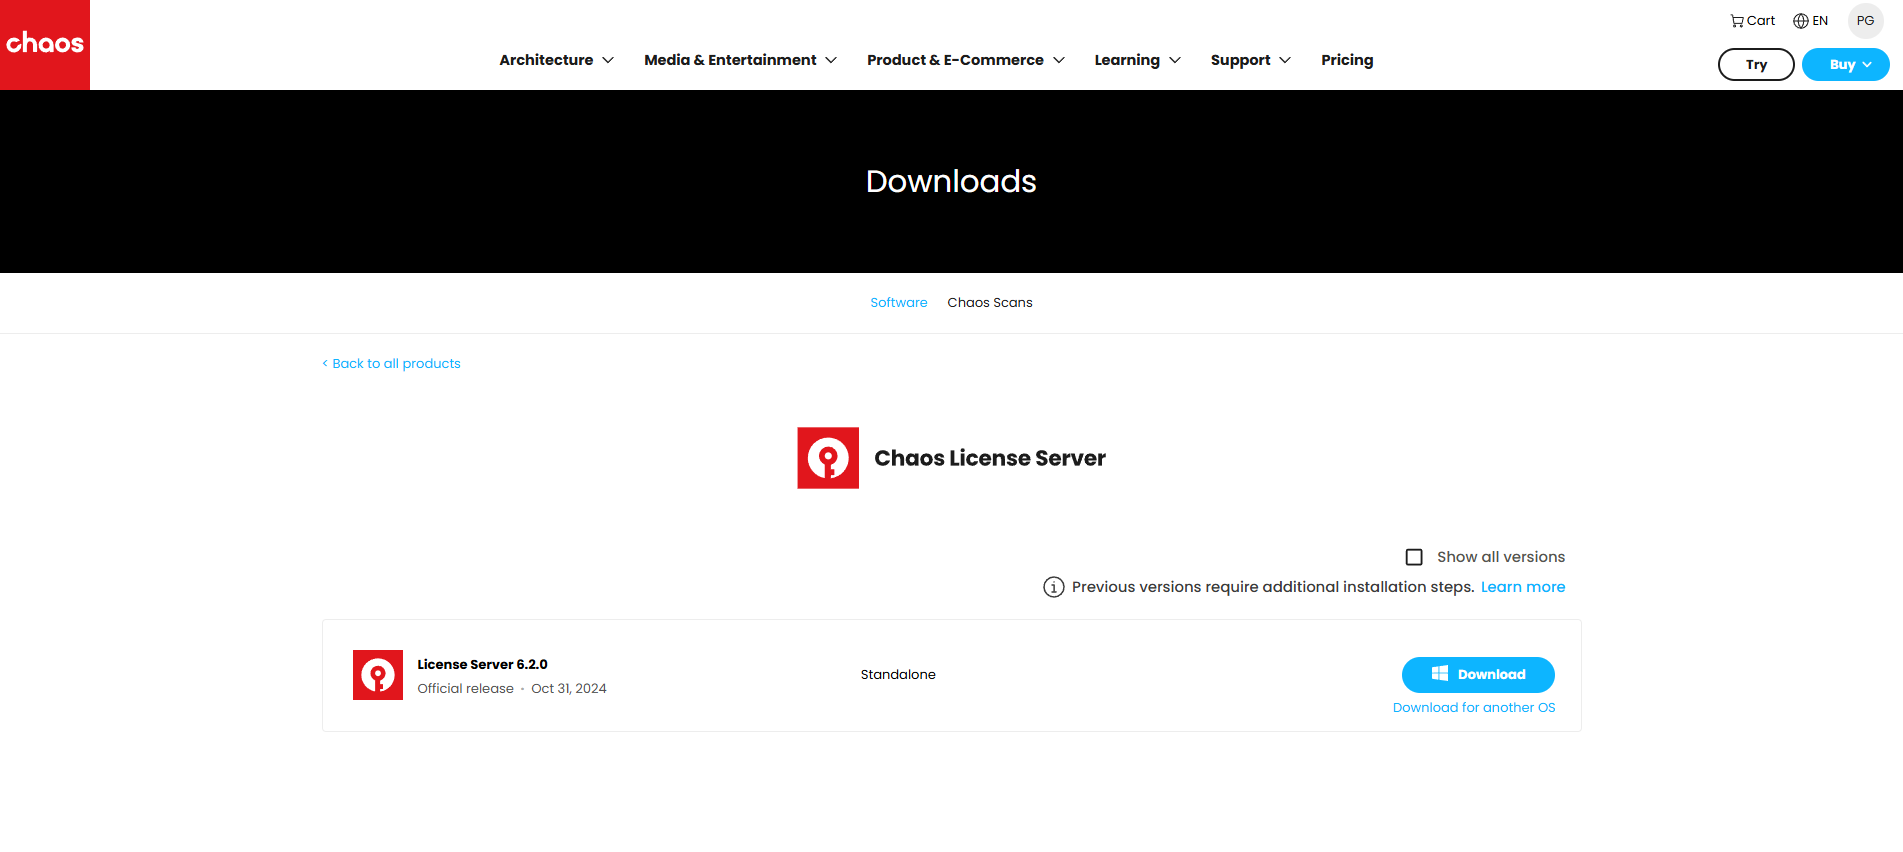
Task: Click the large Chaos License Server logo
Action: coord(828,458)
